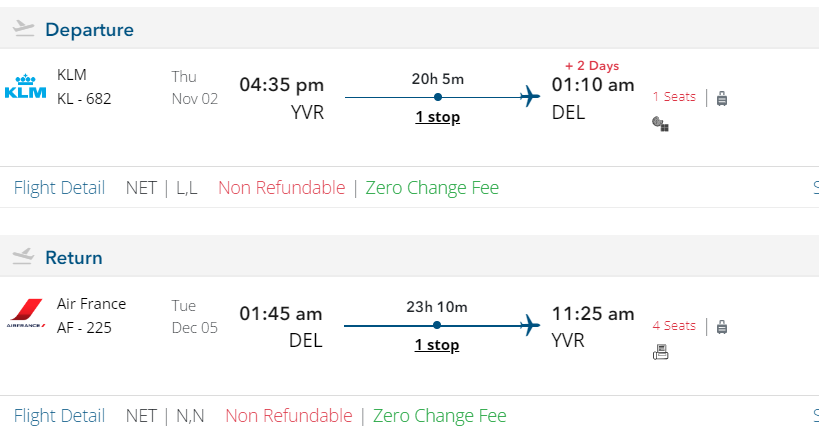This screenshot has width=819, height=427.
Task: Open Flight Detail for the KLM departure
Action: 59,188
